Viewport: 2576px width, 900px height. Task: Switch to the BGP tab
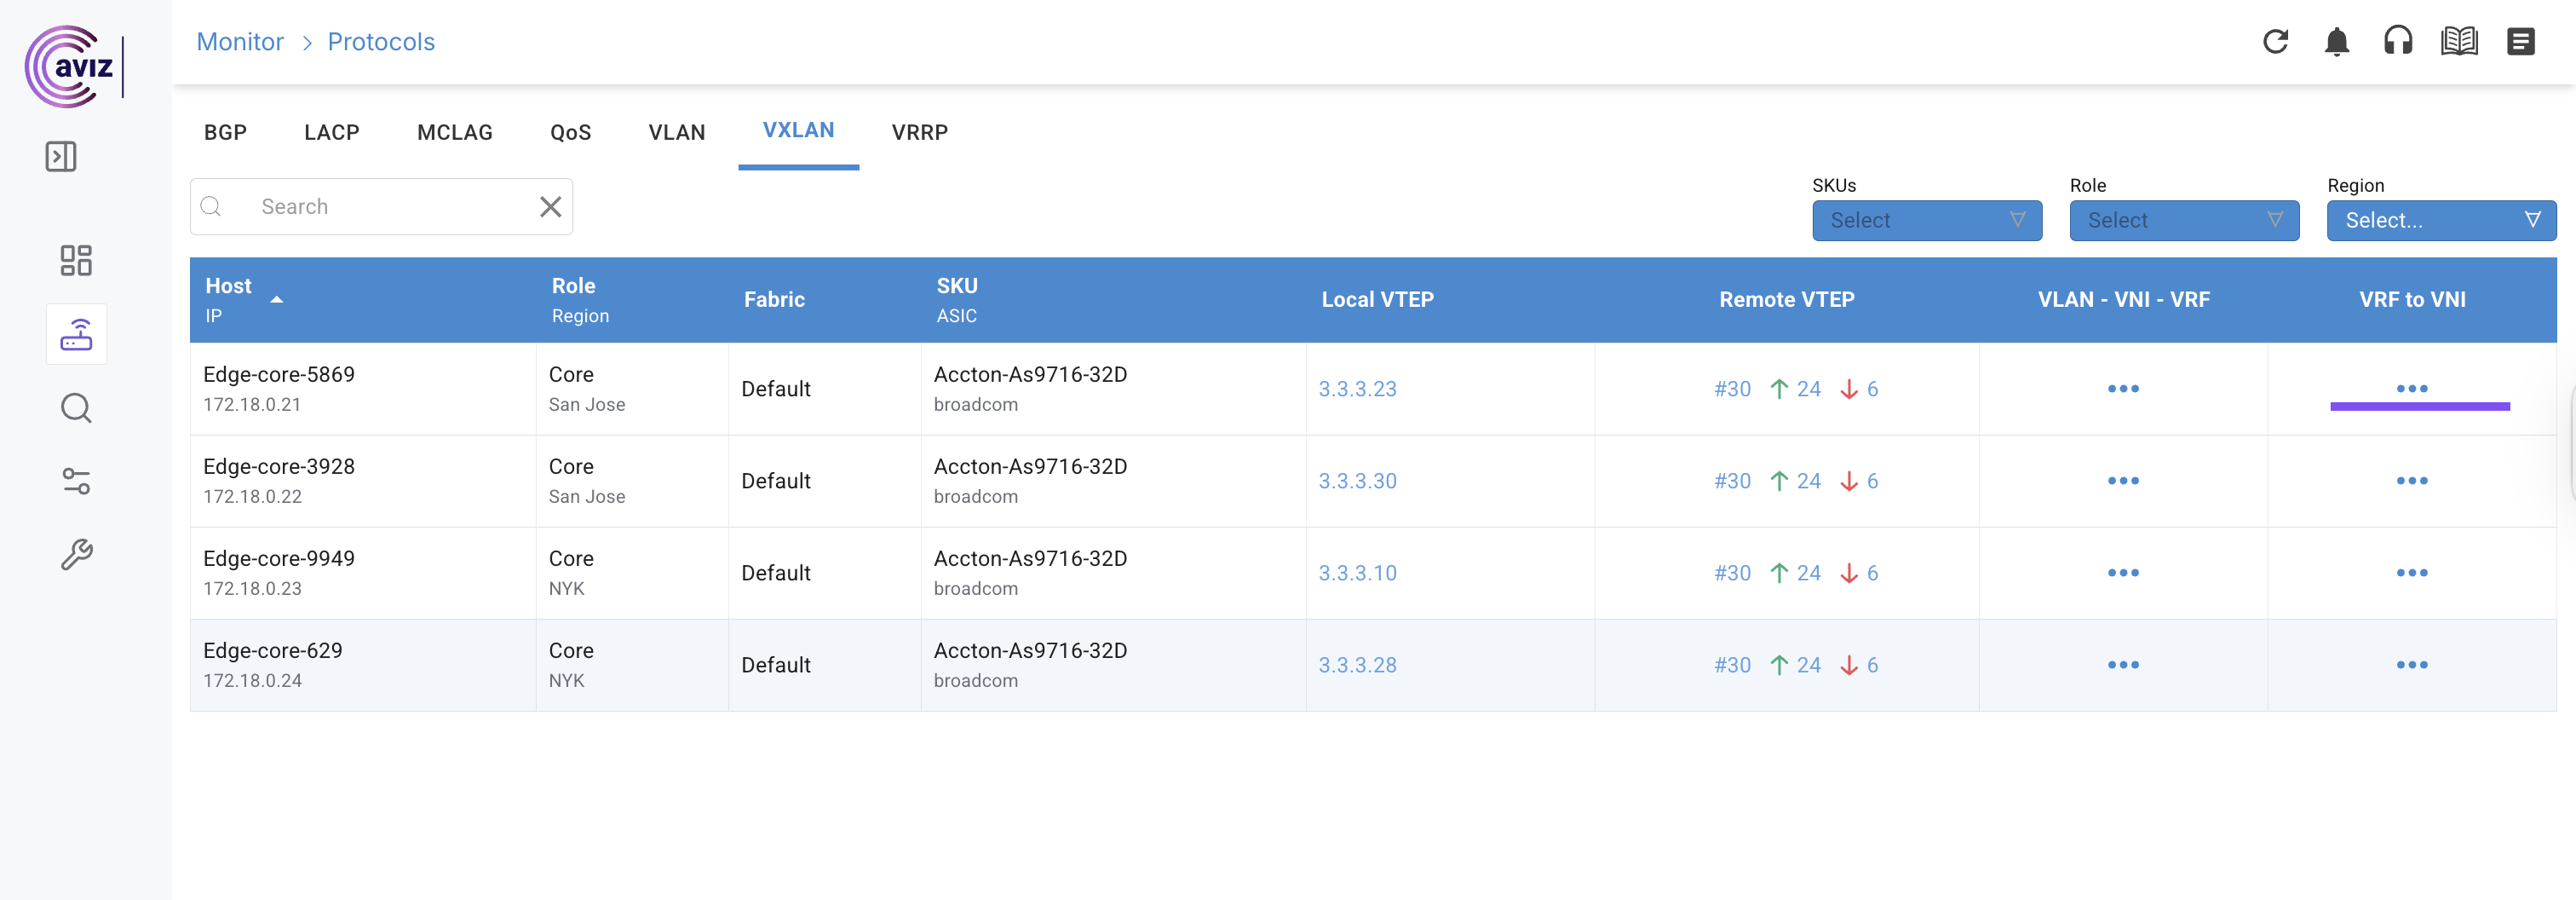tap(225, 132)
